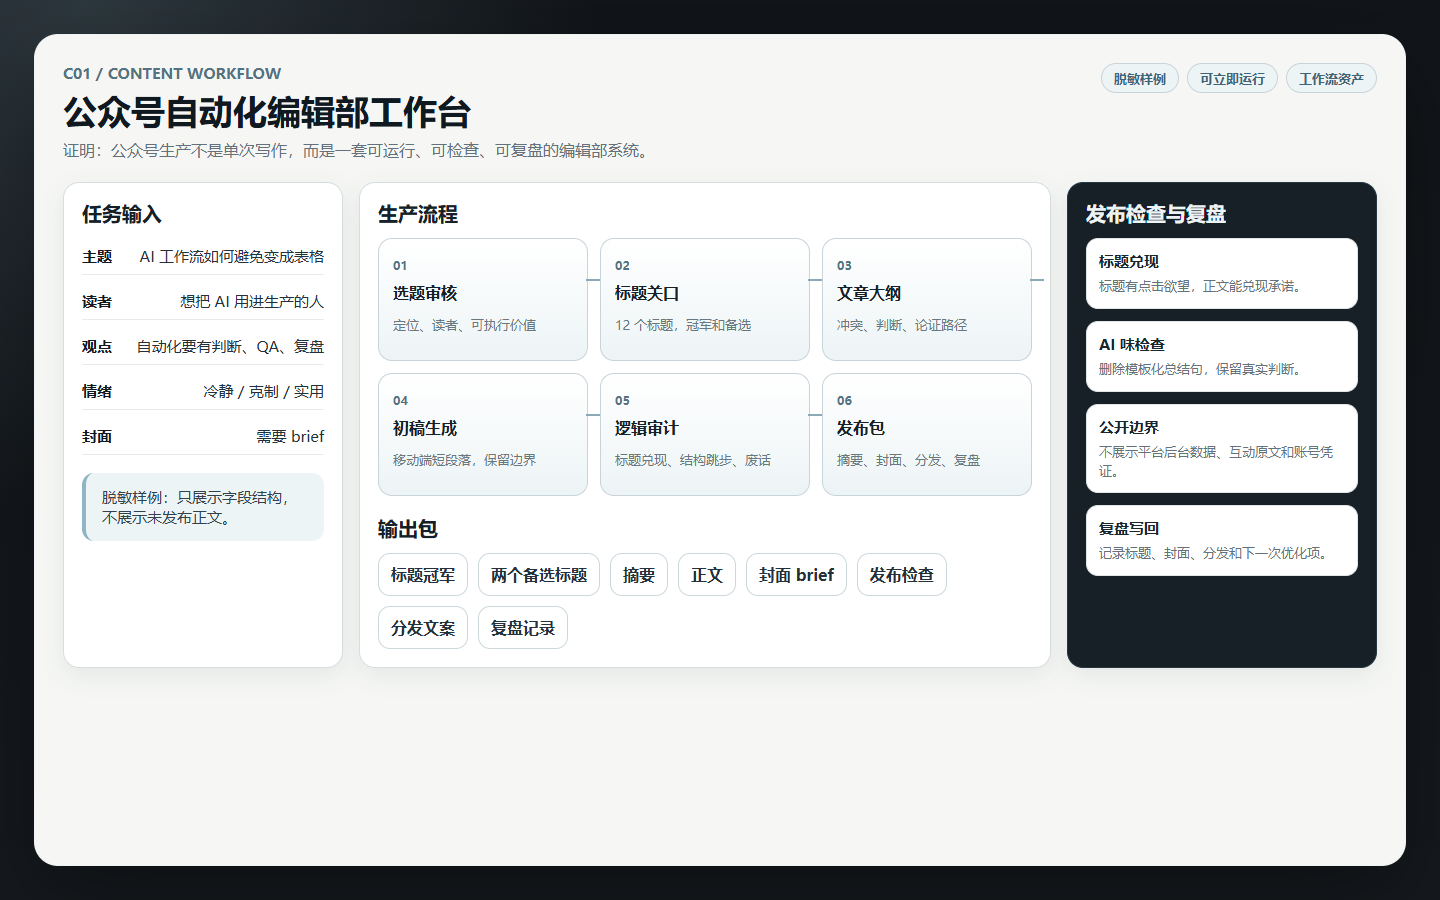
Task: Click the 脱敏样例 tag in the header
Action: tap(1139, 79)
